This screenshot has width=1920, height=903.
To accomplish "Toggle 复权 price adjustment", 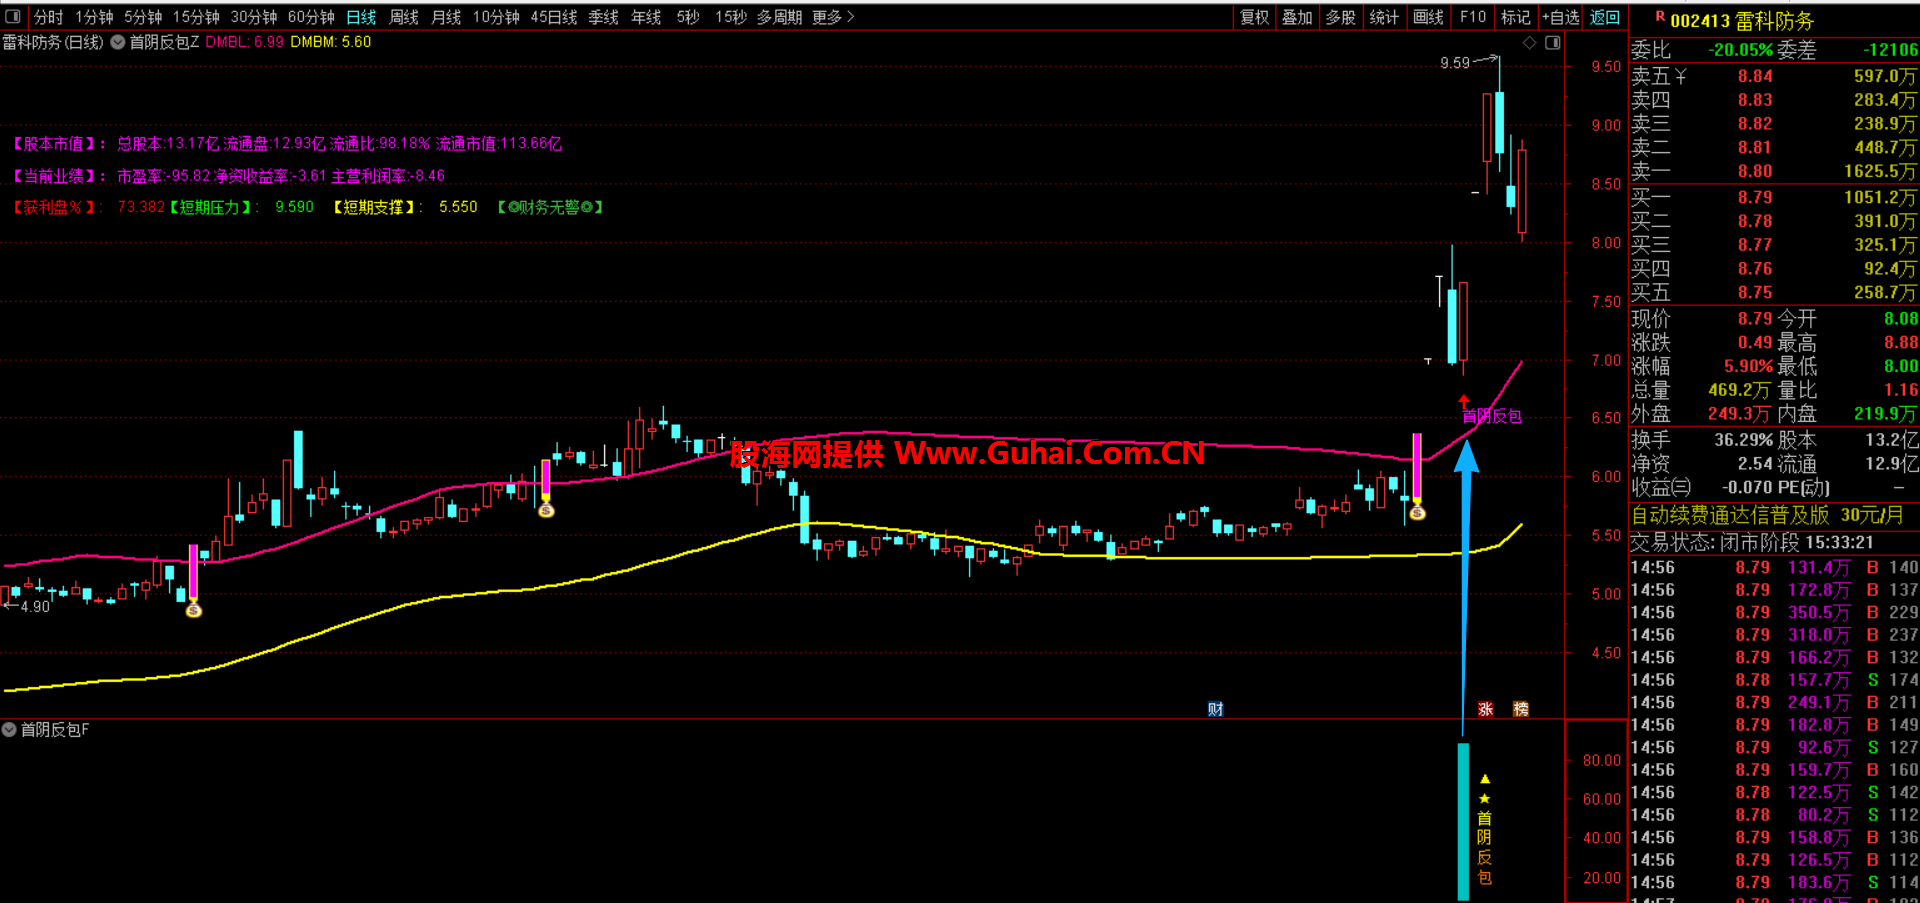I will 1254,17.
